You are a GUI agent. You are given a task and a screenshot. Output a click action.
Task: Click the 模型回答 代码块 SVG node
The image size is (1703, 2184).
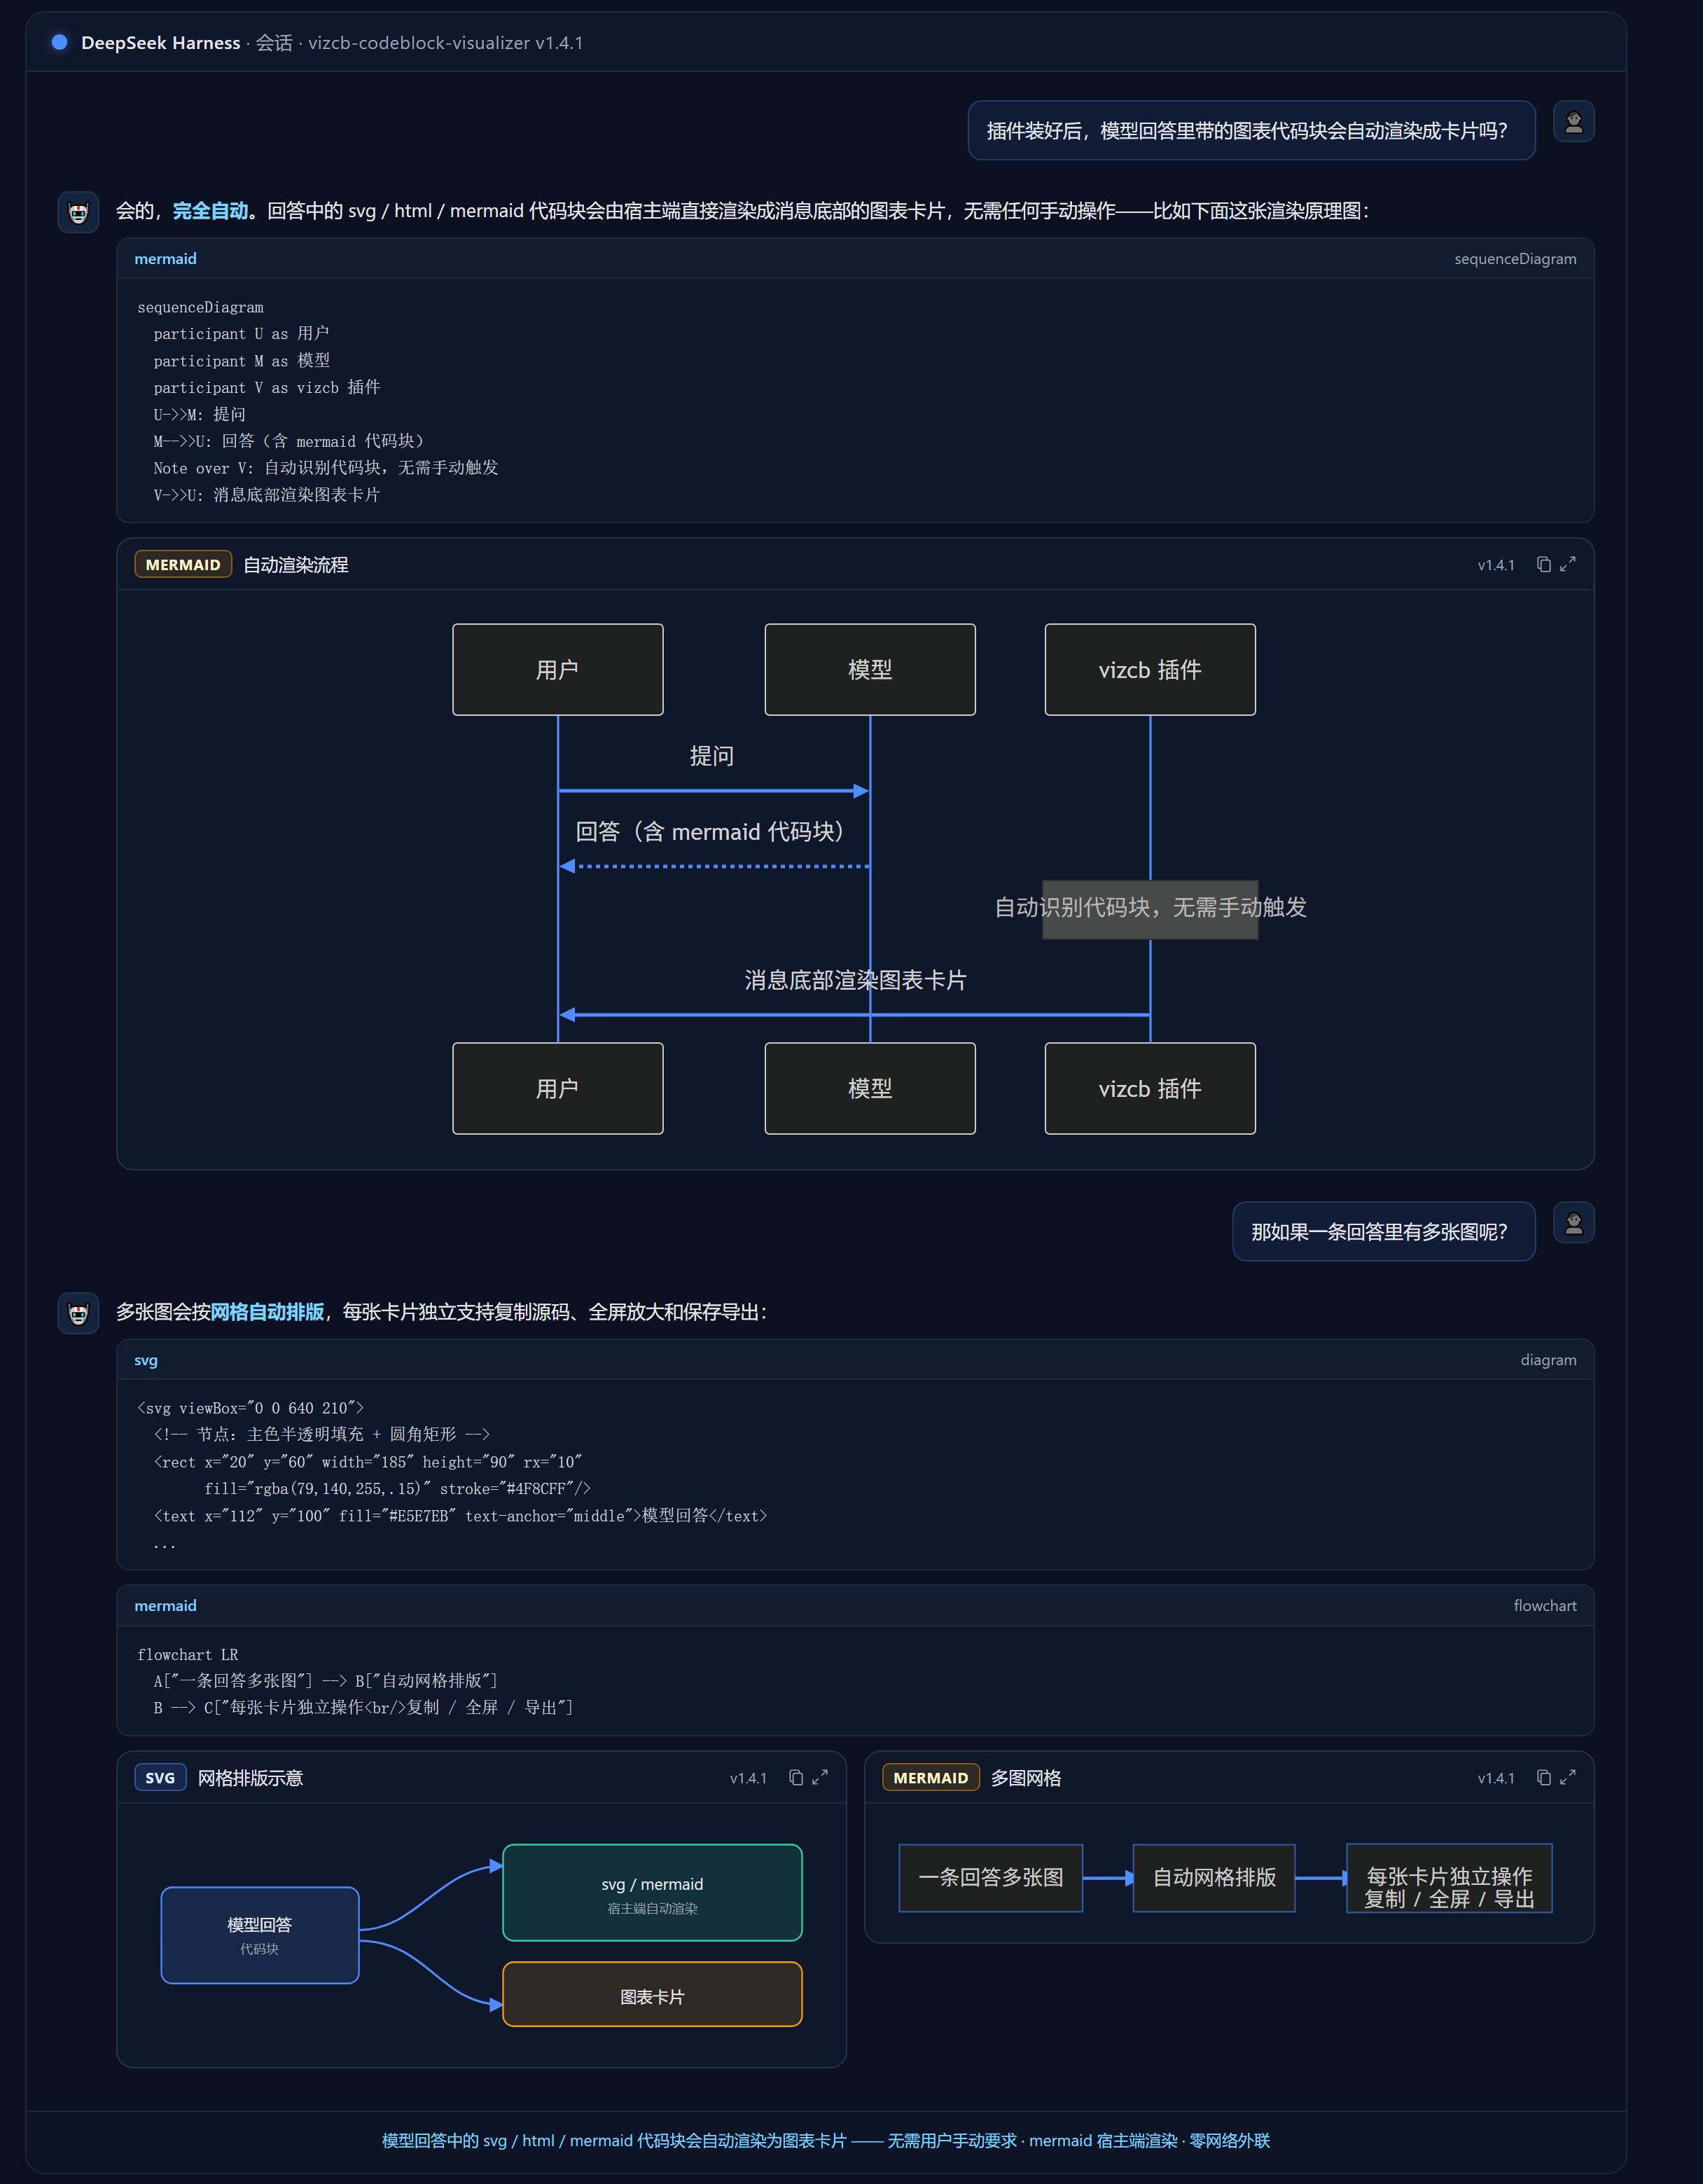[260, 1935]
